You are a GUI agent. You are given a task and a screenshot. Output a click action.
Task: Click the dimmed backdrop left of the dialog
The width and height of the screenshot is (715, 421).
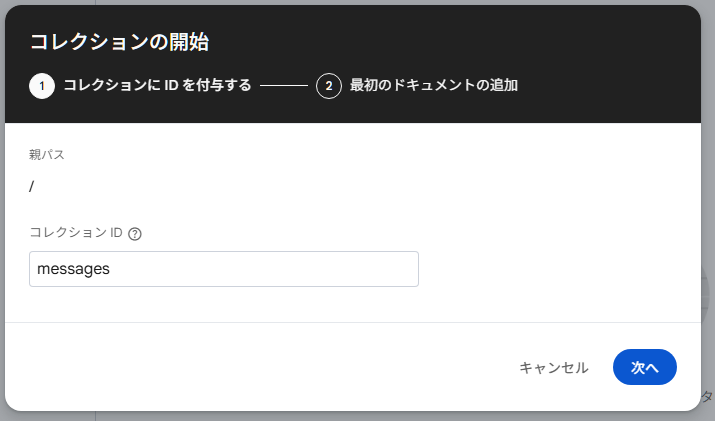(2, 250)
